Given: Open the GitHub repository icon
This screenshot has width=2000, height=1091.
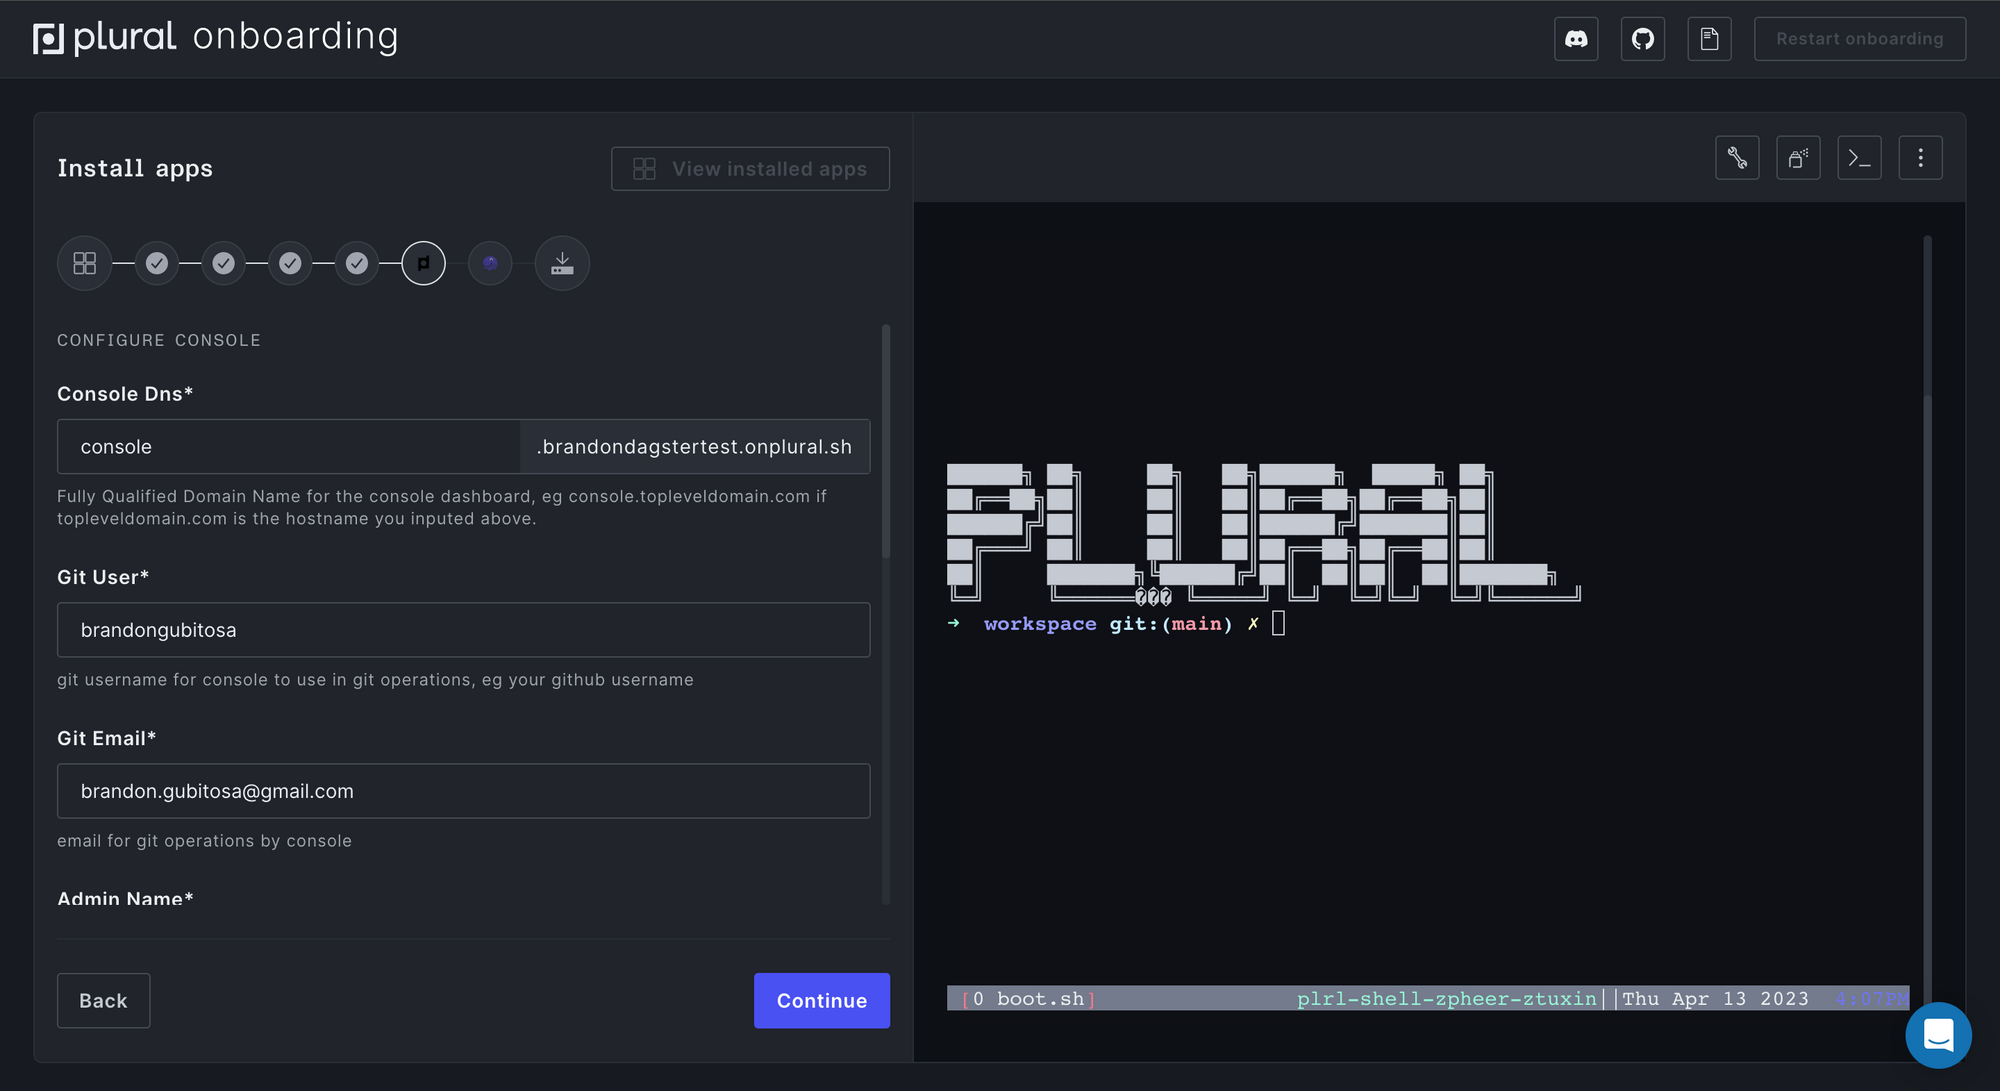Looking at the screenshot, I should pos(1643,39).
